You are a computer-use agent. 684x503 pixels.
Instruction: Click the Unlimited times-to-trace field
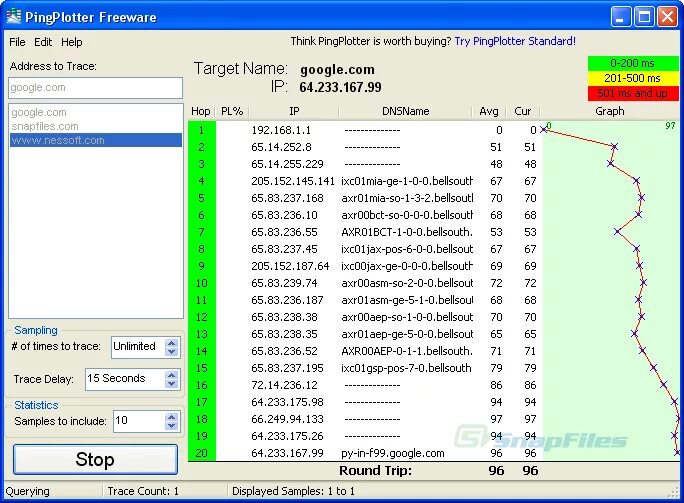(x=138, y=347)
